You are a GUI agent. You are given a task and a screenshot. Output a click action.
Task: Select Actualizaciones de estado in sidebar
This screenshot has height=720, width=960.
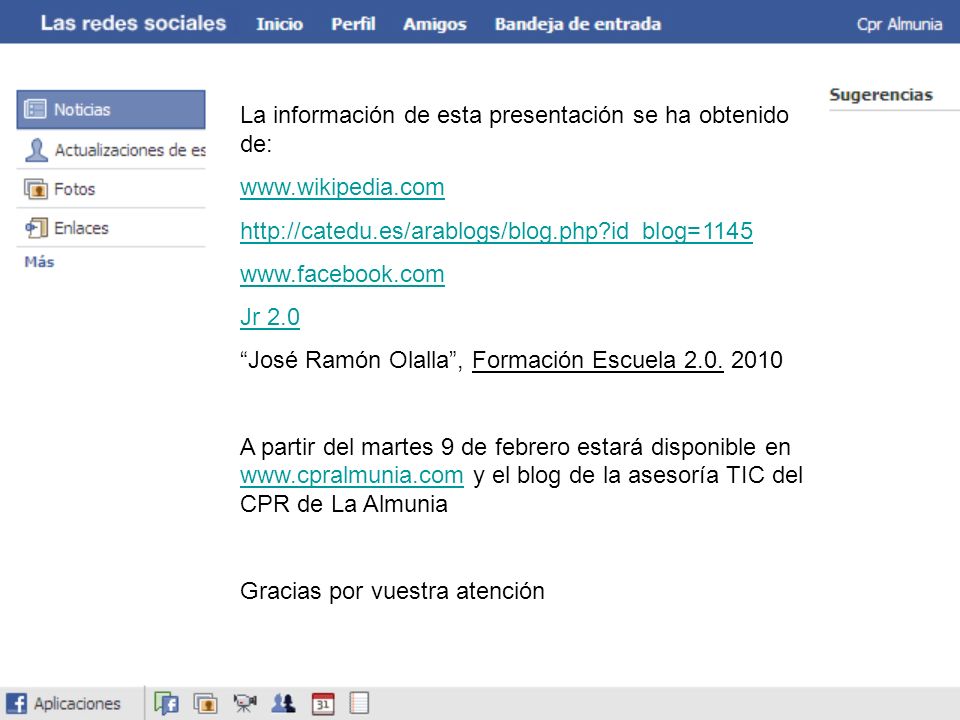coord(111,149)
